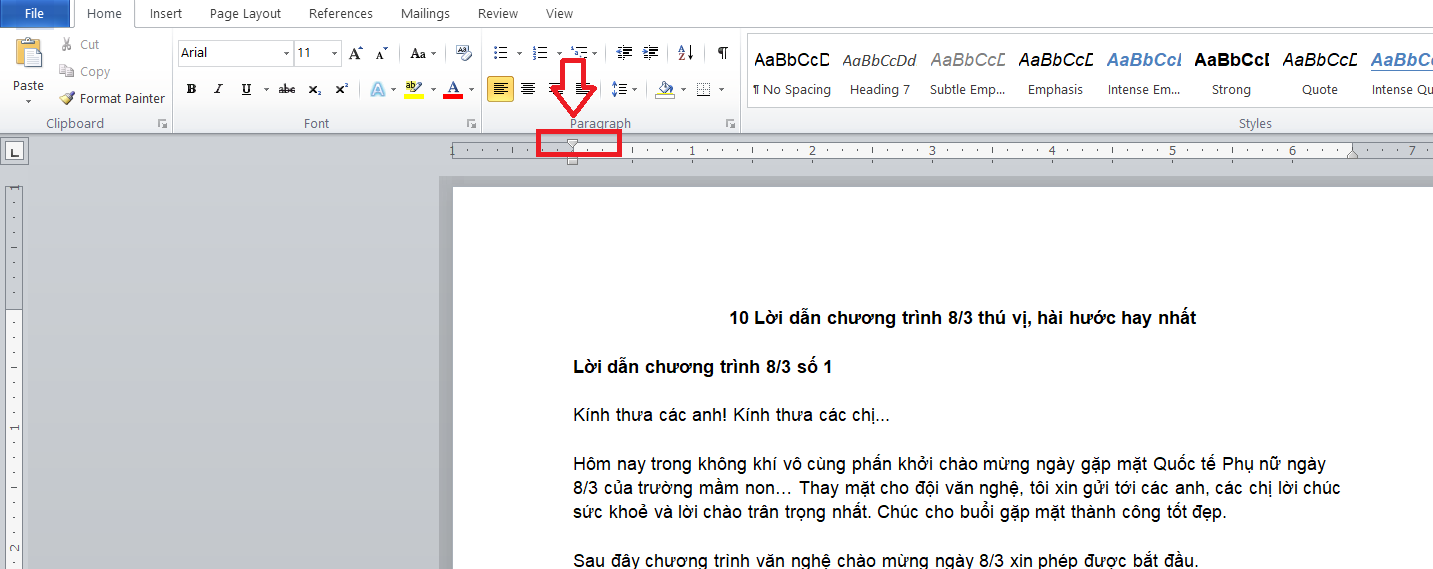Viewport: 1433px width, 569px height.
Task: Open the highlight color dropdown arrow
Action: click(x=433, y=89)
